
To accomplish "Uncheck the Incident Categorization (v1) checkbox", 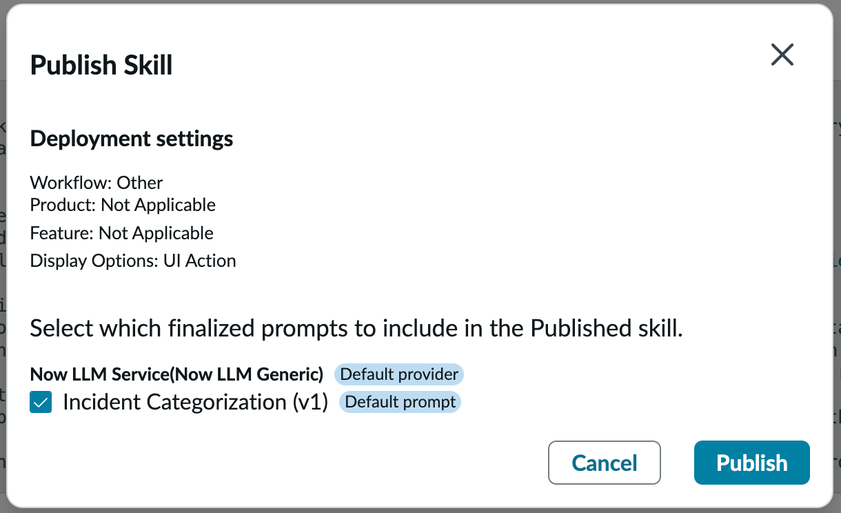I will point(41,402).
